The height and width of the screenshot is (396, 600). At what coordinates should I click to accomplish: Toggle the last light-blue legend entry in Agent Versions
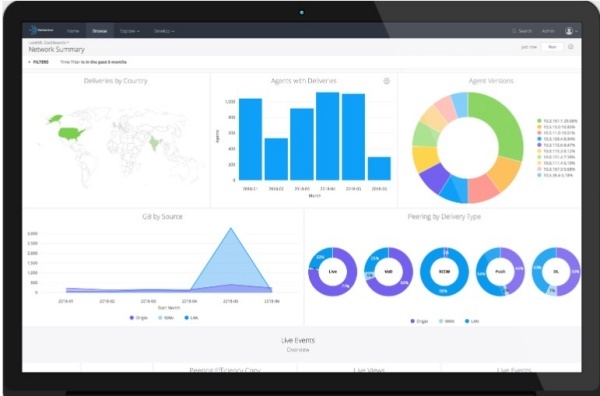click(x=555, y=175)
